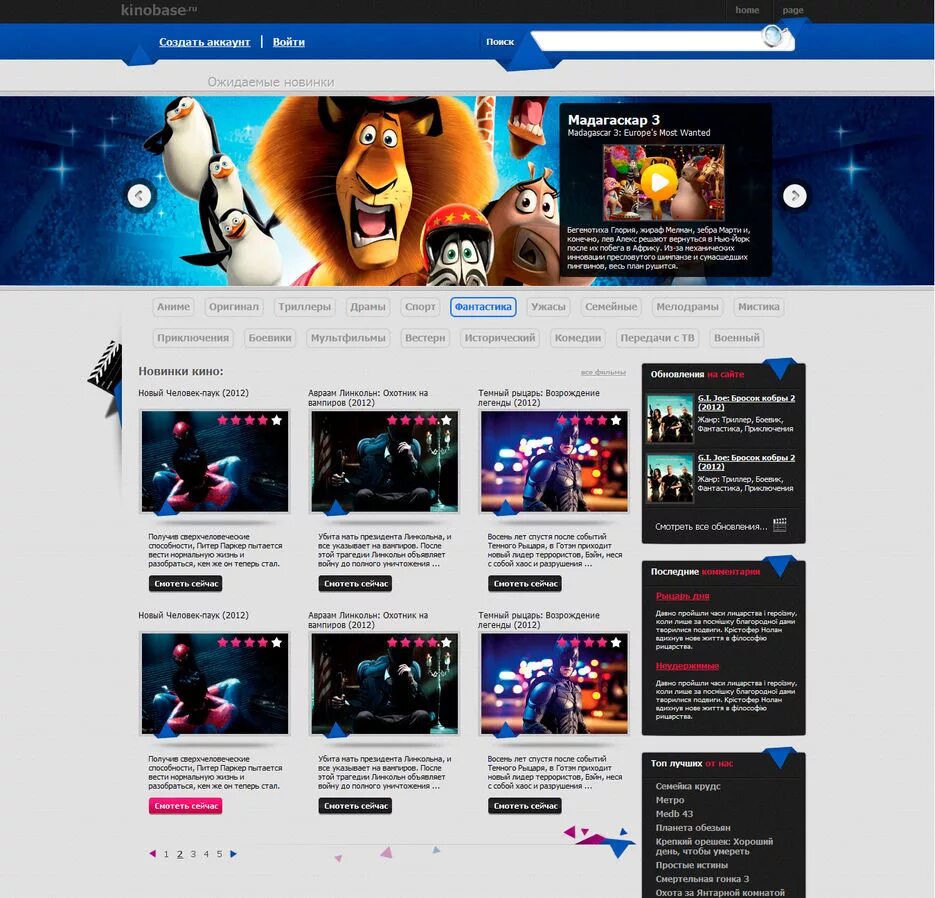Select the Исторический genre tab
Viewport: 935px width, 898px height.
click(x=500, y=337)
